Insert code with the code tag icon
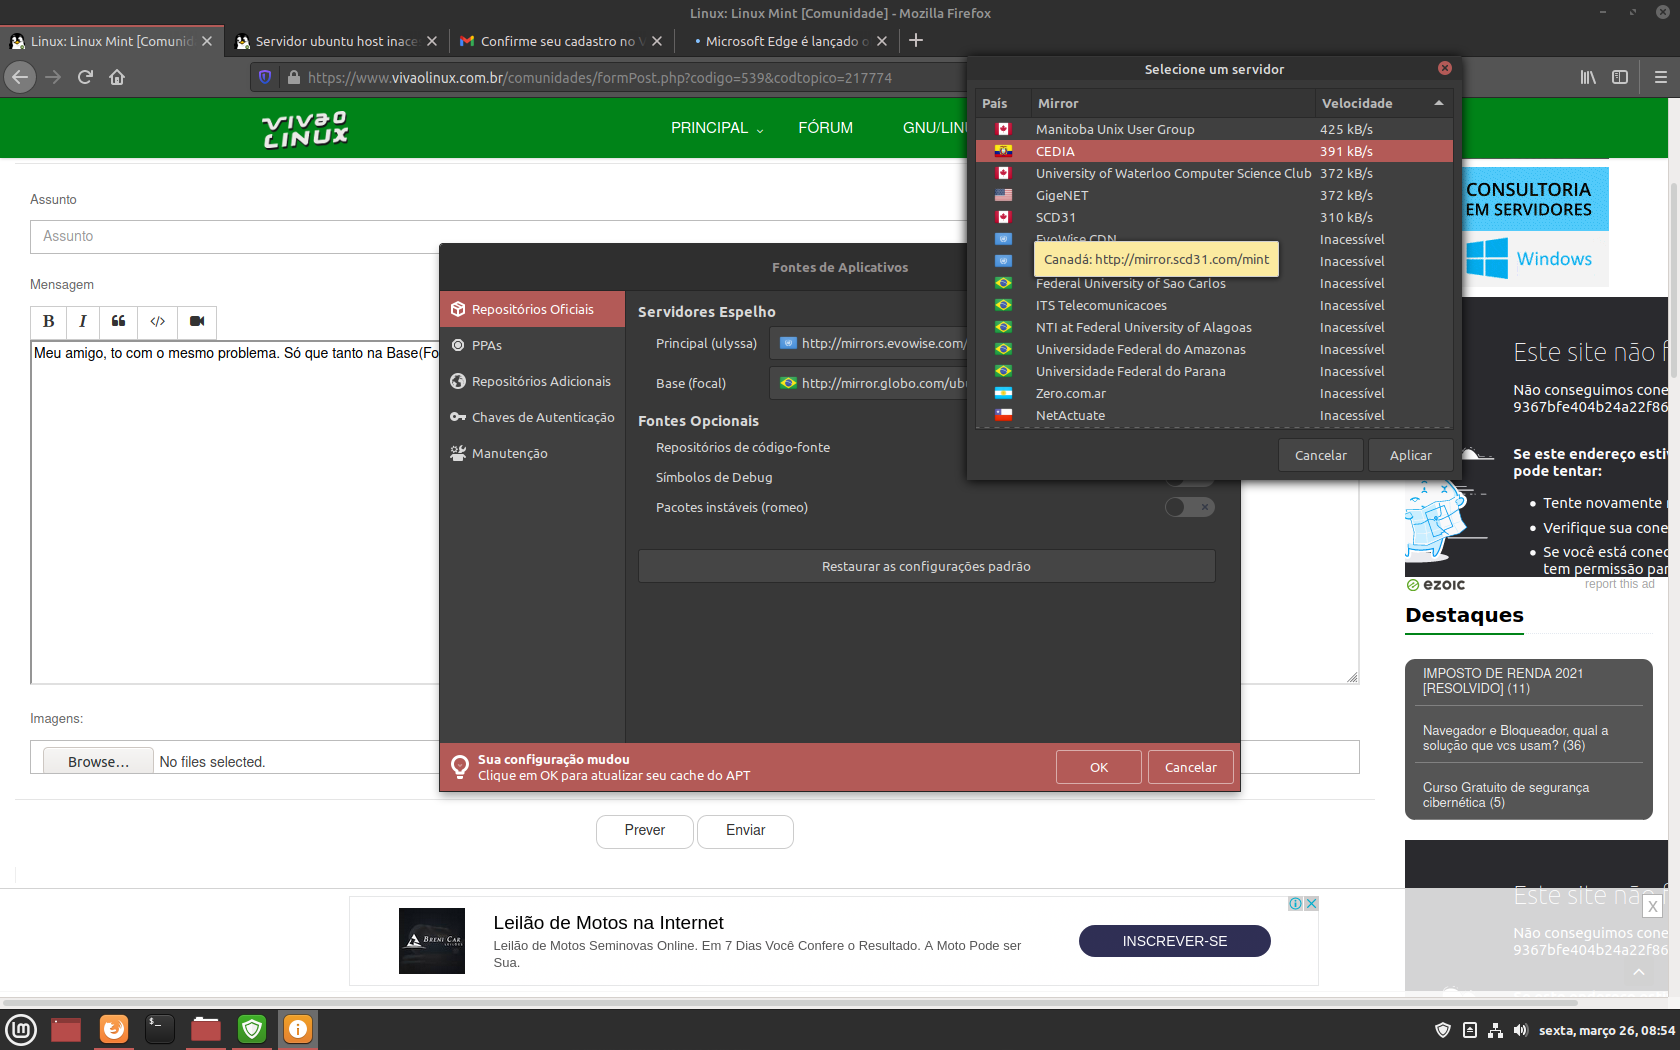1680x1050 pixels. coord(157,321)
